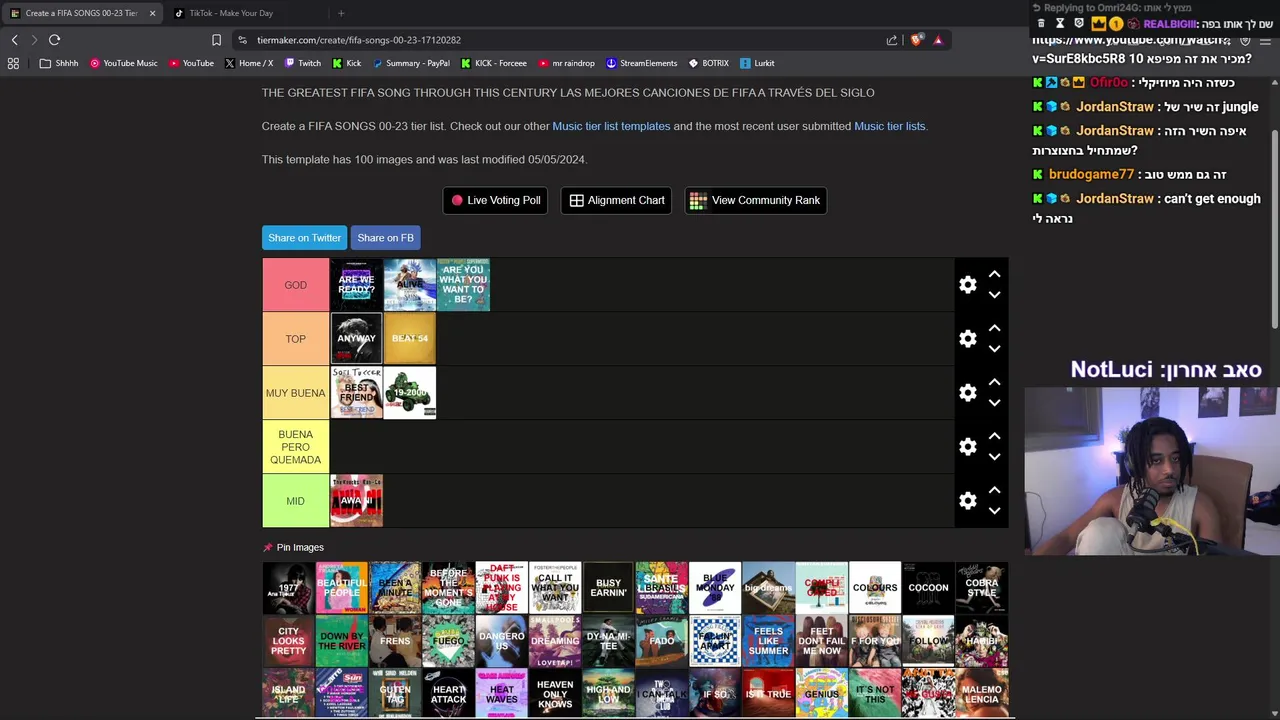The height and width of the screenshot is (720, 1280).
Task: Close the FIFA SONGS tier list tab
Action: coord(152,13)
